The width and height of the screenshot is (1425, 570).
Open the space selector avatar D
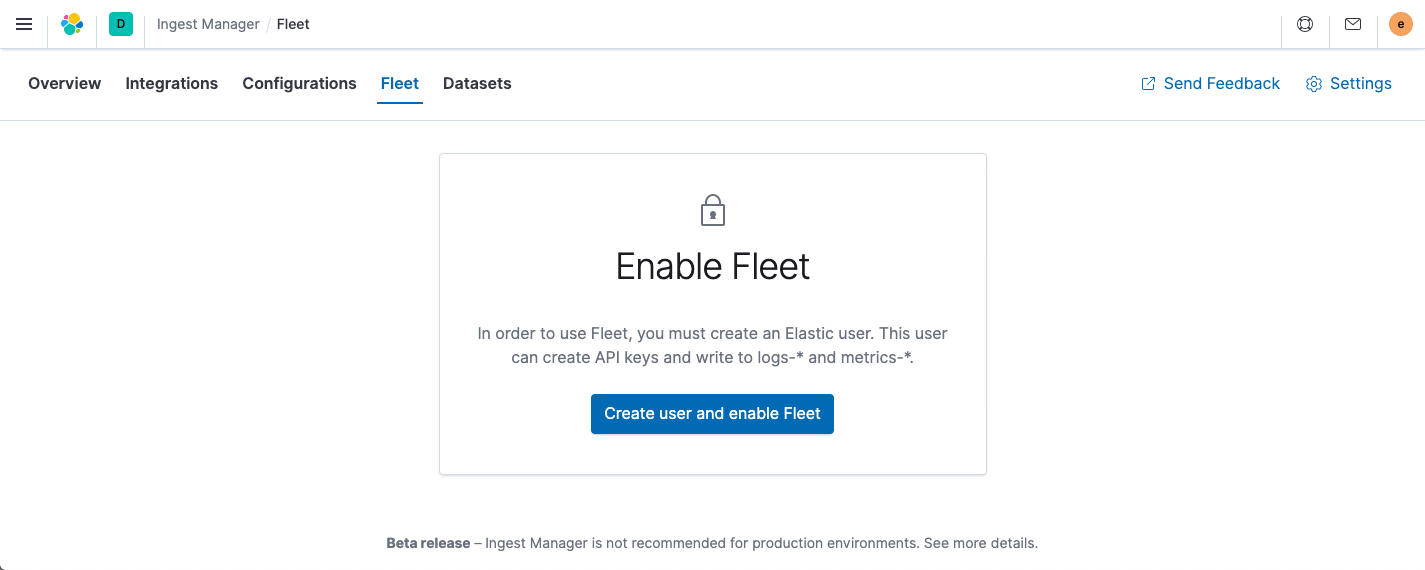point(121,24)
